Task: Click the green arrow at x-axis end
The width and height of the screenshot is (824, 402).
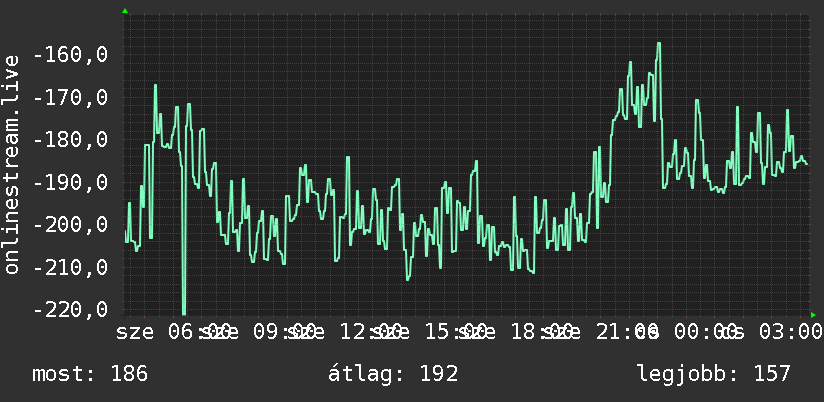Action: pos(813,315)
